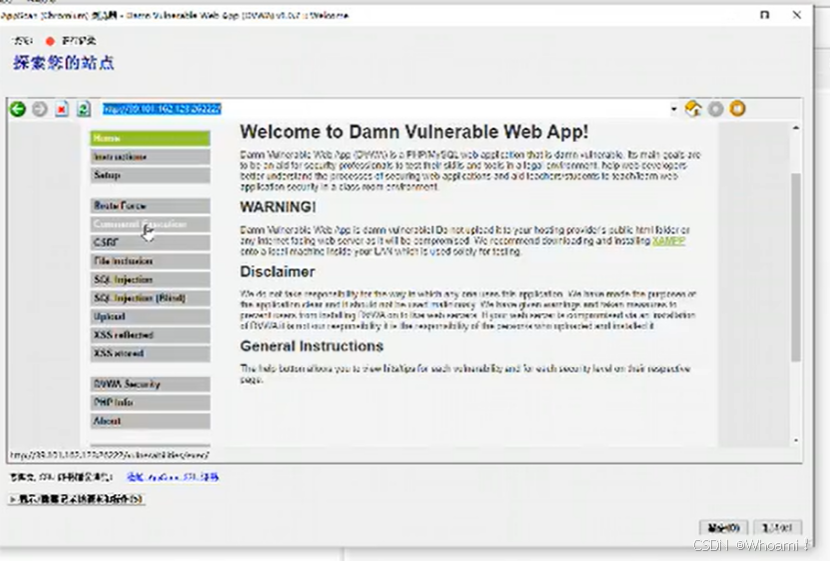Open the Brute Force page
830x561 pixels.
tap(150, 205)
